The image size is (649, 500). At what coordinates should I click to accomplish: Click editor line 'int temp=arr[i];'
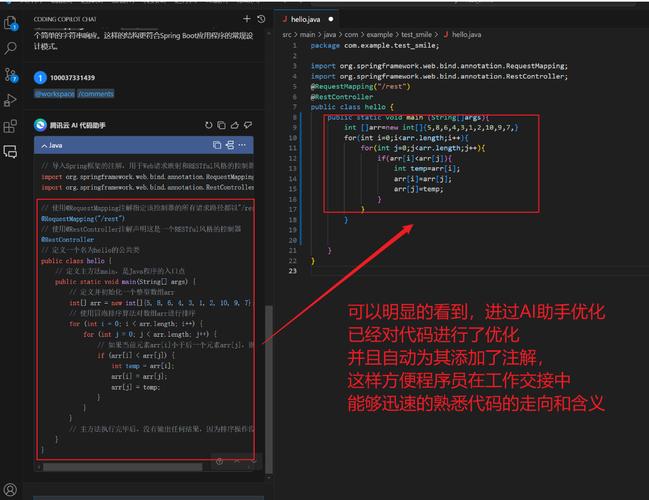(427, 168)
